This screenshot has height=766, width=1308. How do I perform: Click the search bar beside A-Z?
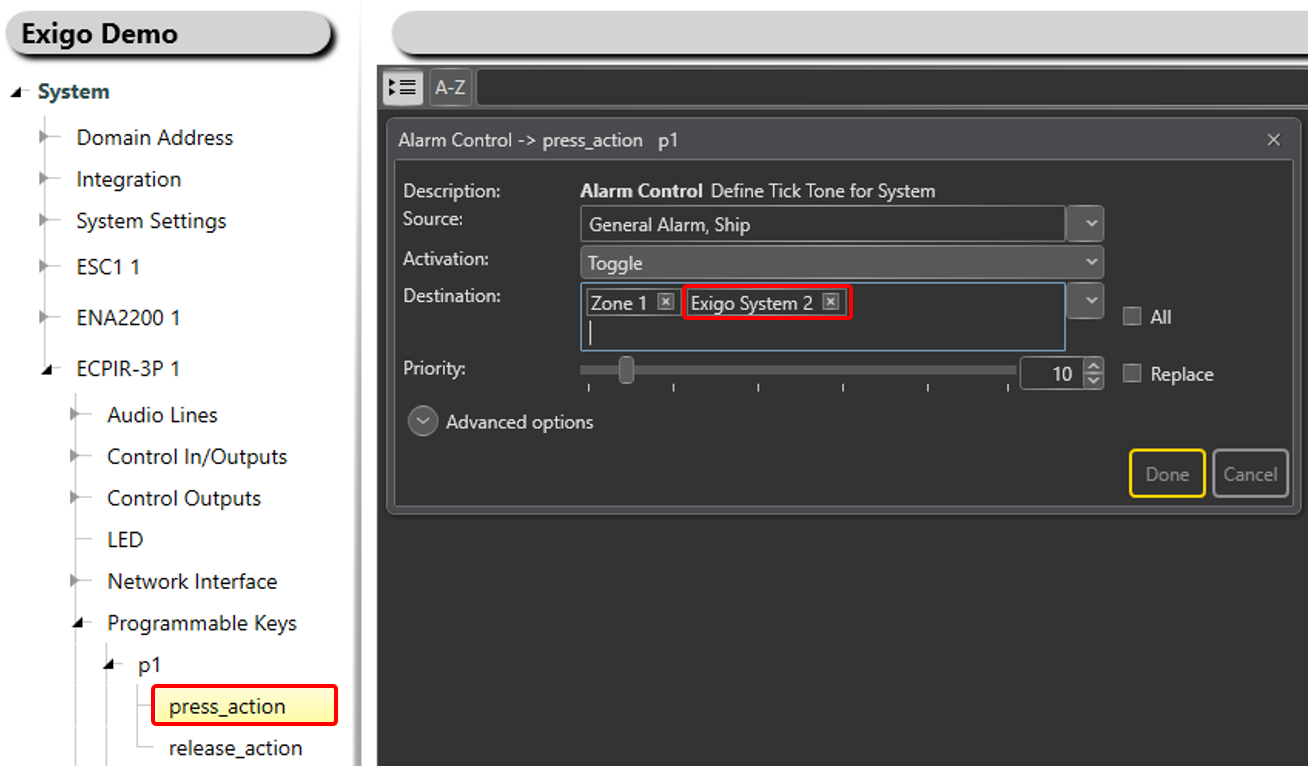pos(892,87)
